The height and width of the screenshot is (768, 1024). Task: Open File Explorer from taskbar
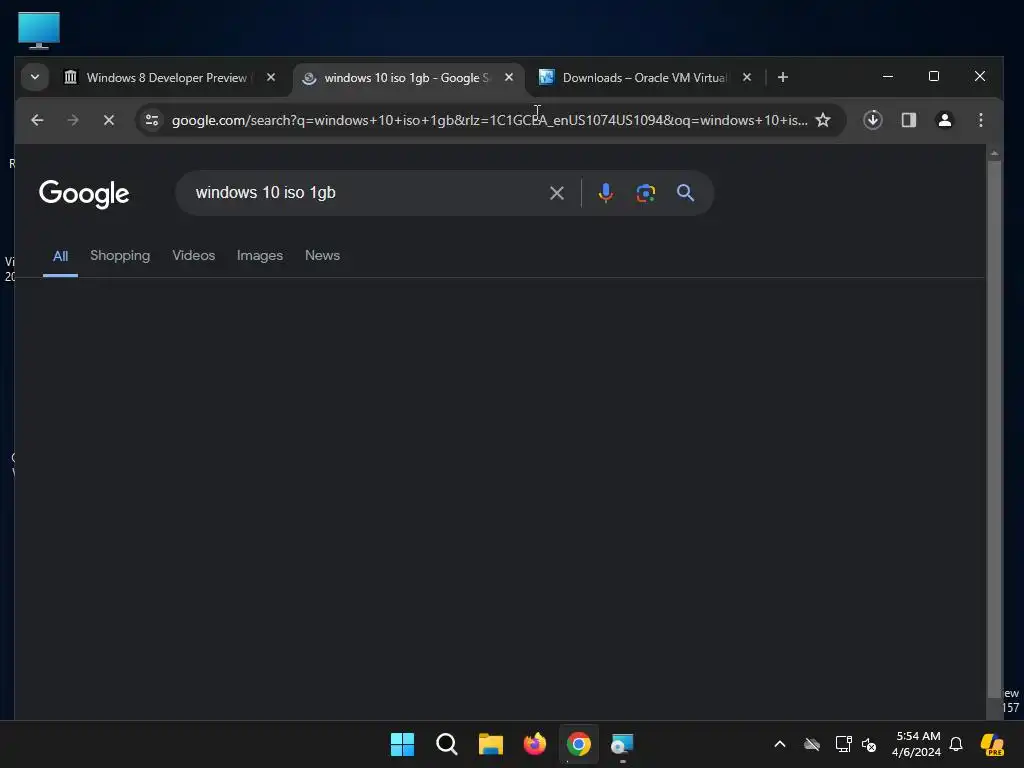[x=490, y=744]
